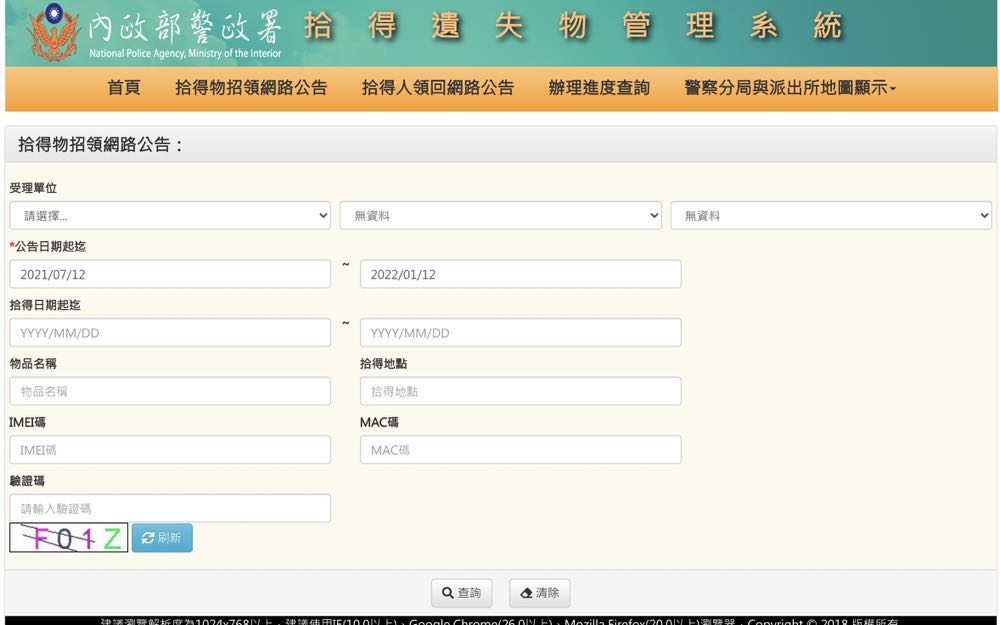This screenshot has height=625, width=1000.
Task: Click the National Police Agency eagle logo
Action: tap(53, 32)
